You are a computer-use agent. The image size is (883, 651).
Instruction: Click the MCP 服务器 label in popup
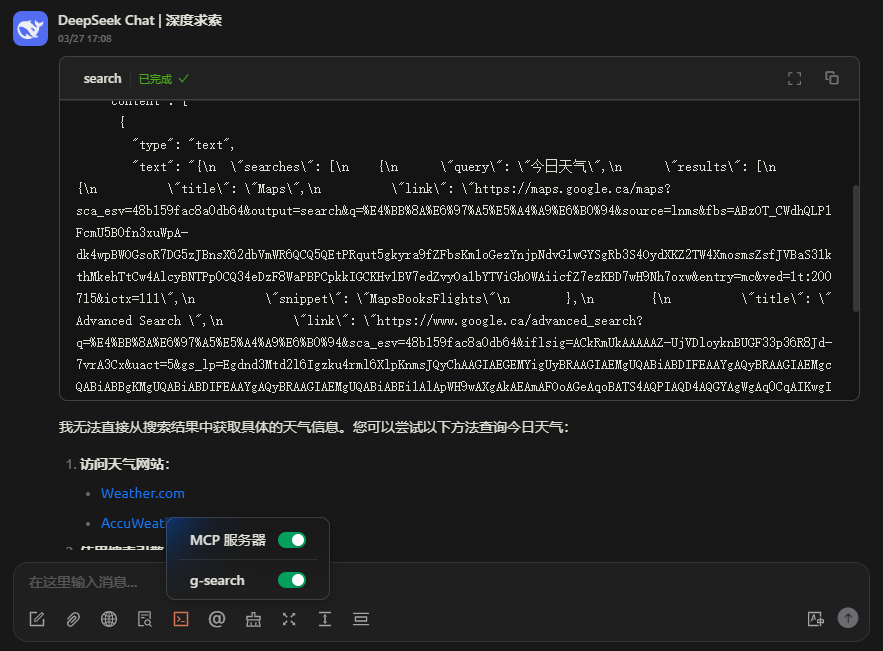pos(228,540)
